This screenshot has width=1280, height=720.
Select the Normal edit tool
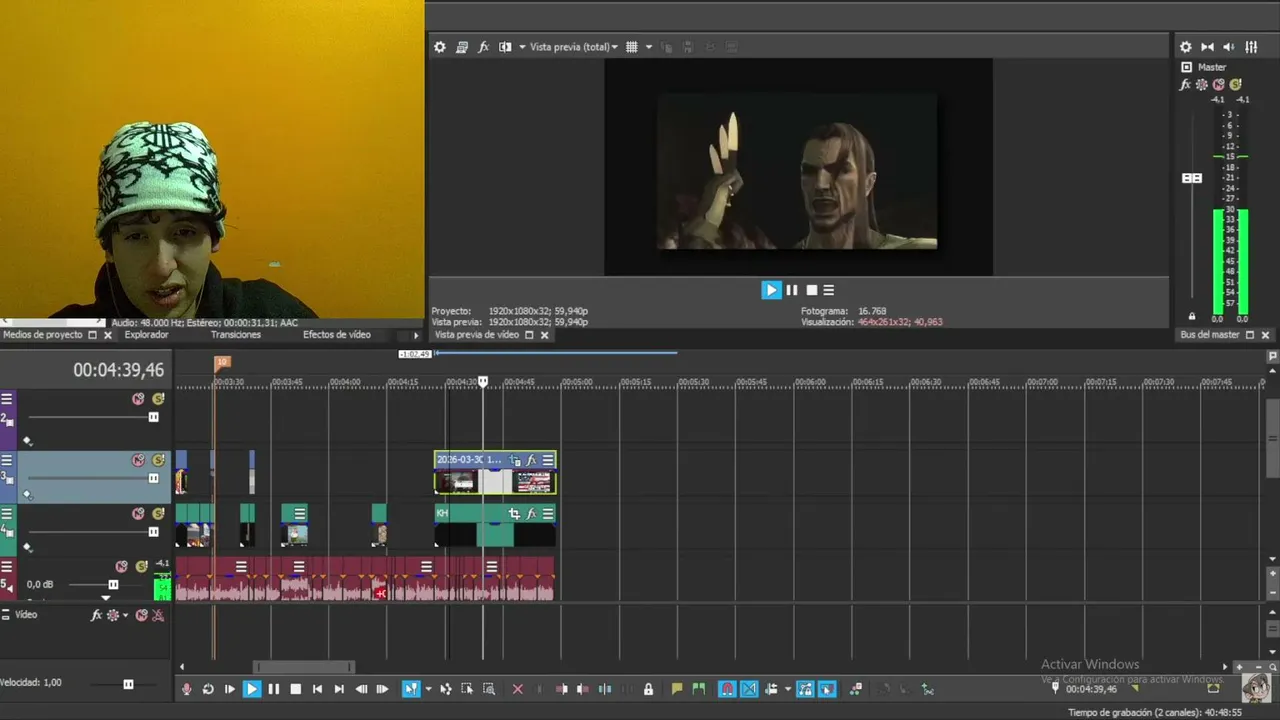(411, 689)
